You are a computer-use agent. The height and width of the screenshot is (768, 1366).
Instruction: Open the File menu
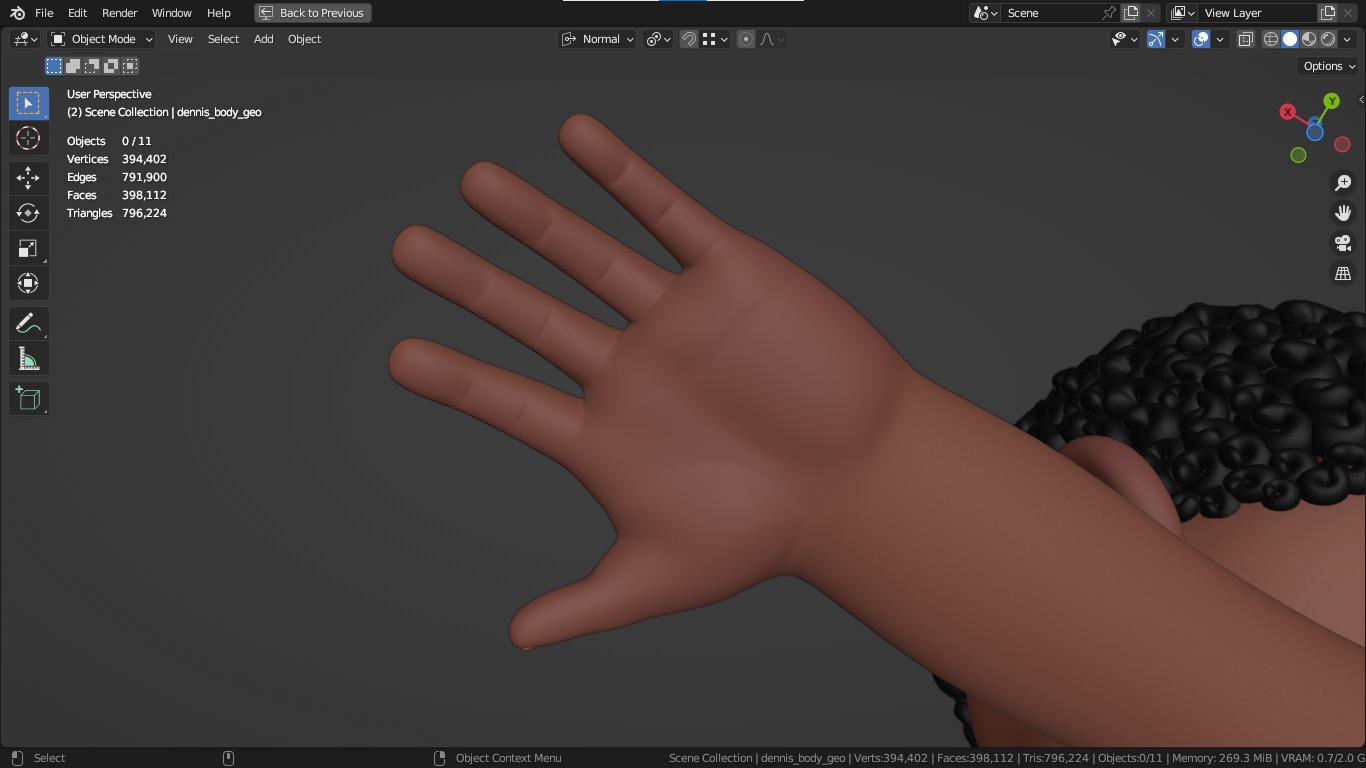tap(44, 13)
